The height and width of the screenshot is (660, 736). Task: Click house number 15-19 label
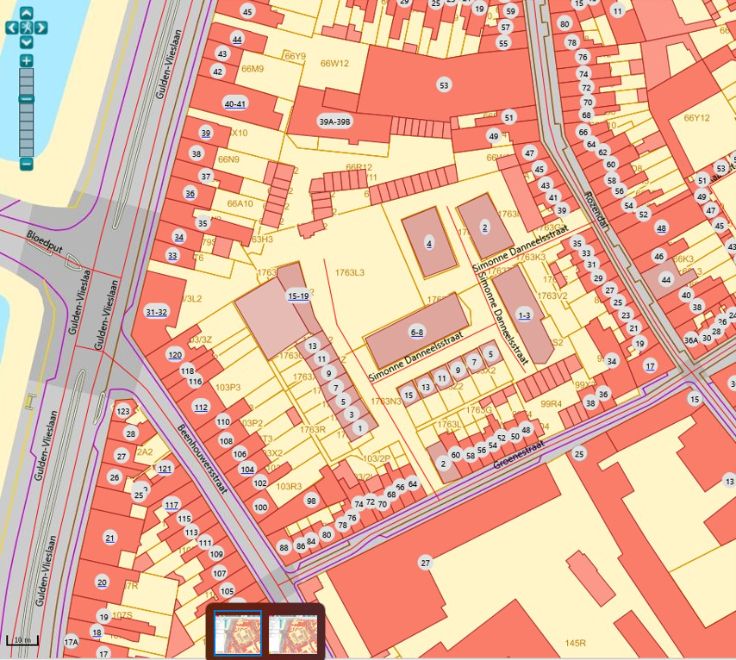coord(298,296)
